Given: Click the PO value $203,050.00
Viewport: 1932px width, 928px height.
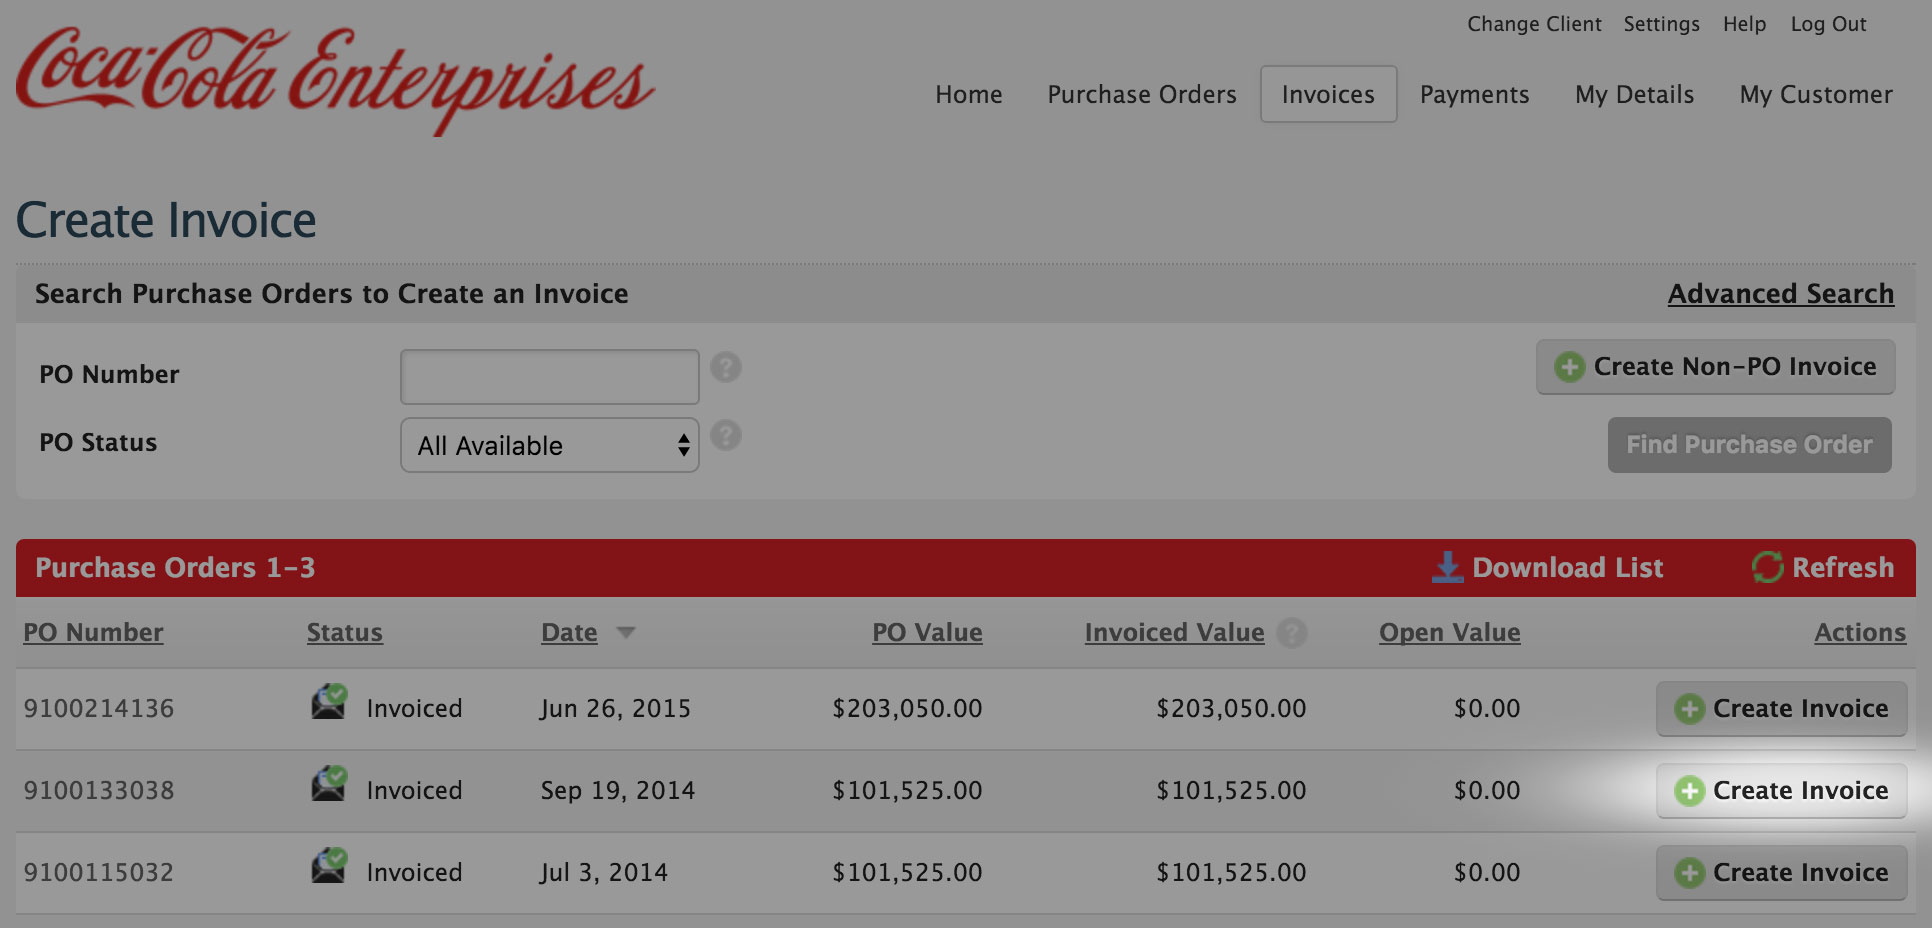Looking at the screenshot, I should click(907, 709).
